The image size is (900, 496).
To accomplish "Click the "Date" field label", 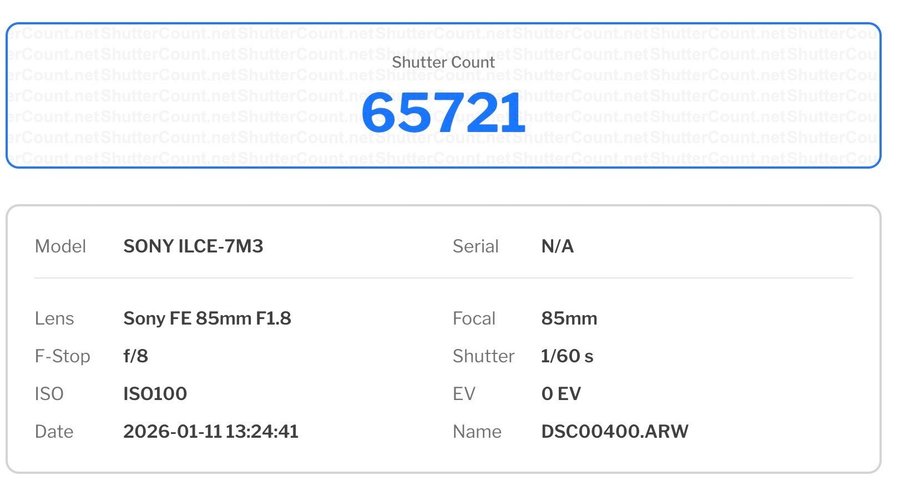I will 54,432.
